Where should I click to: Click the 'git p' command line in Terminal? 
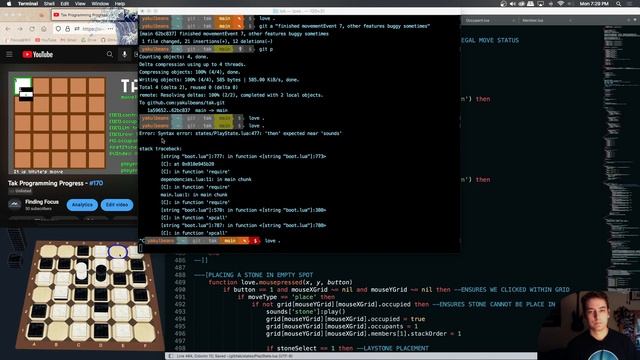(266, 49)
